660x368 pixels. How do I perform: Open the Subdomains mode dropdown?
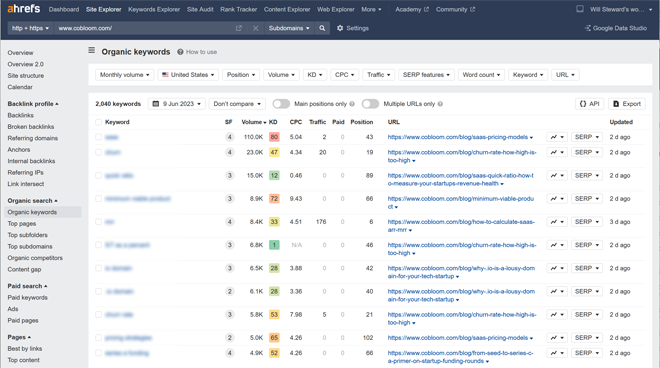click(x=289, y=28)
